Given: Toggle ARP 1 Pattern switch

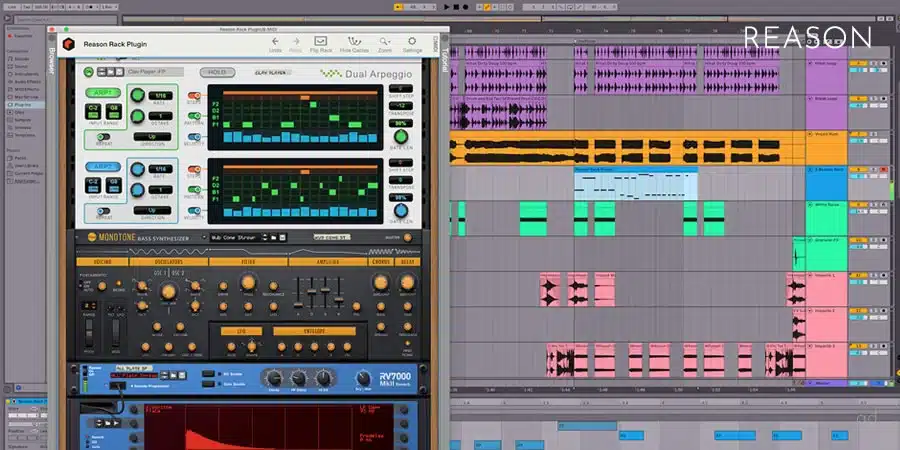Looking at the screenshot, I should tap(194, 116).
